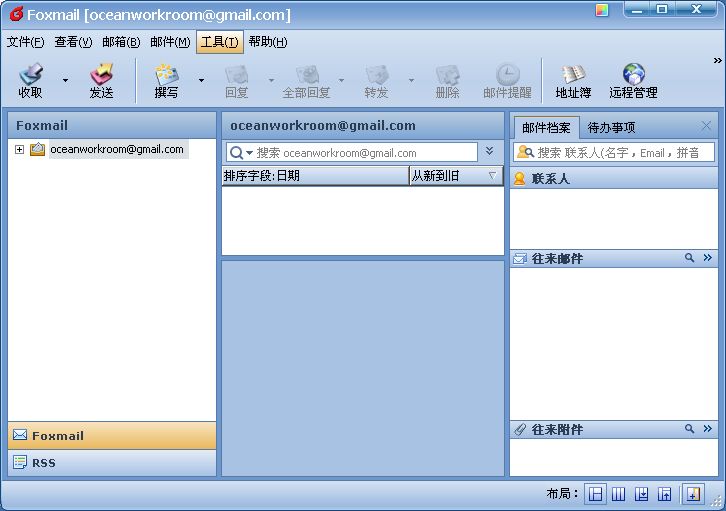This screenshot has width=726, height=511.
Task: Toggle the 从新到旧 sort order
Action: (x=456, y=176)
